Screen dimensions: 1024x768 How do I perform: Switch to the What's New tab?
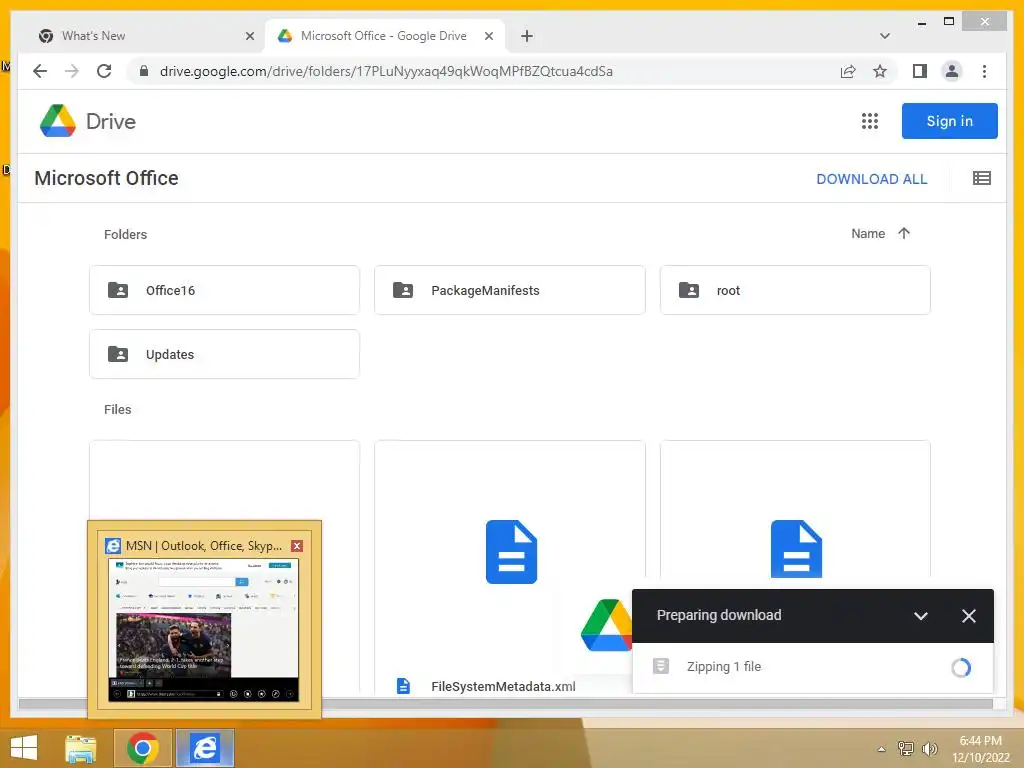click(x=147, y=36)
